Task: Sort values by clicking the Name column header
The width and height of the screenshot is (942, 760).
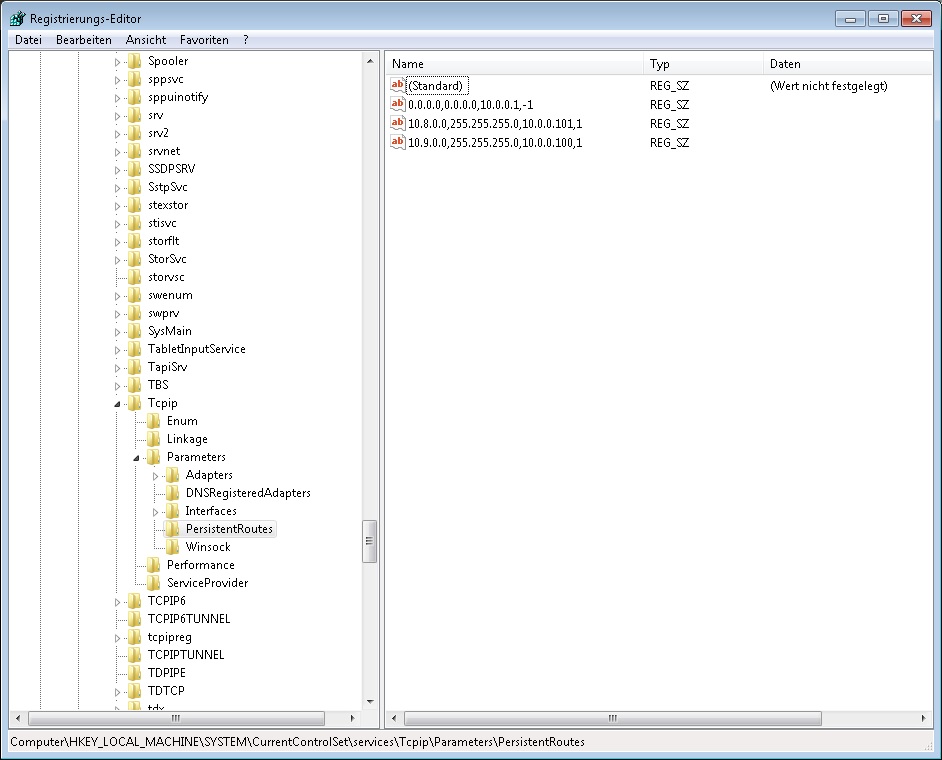Action: coord(407,64)
